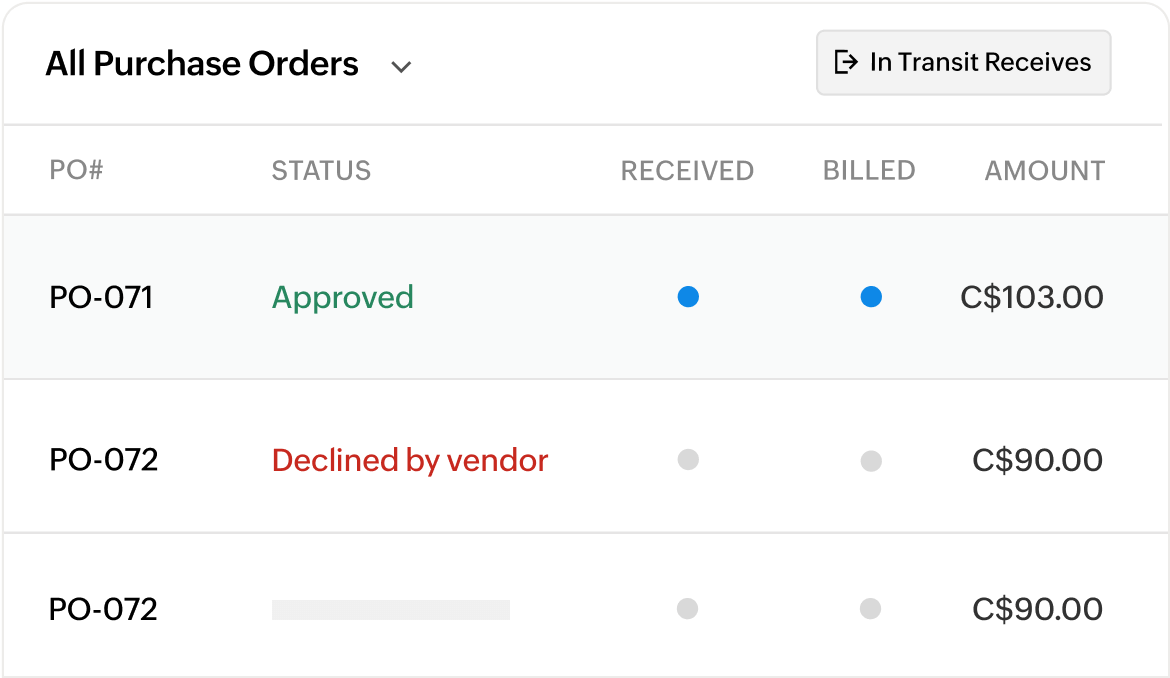This screenshot has height=678, width=1170.
Task: Sort by the STATUS column header
Action: tap(321, 170)
